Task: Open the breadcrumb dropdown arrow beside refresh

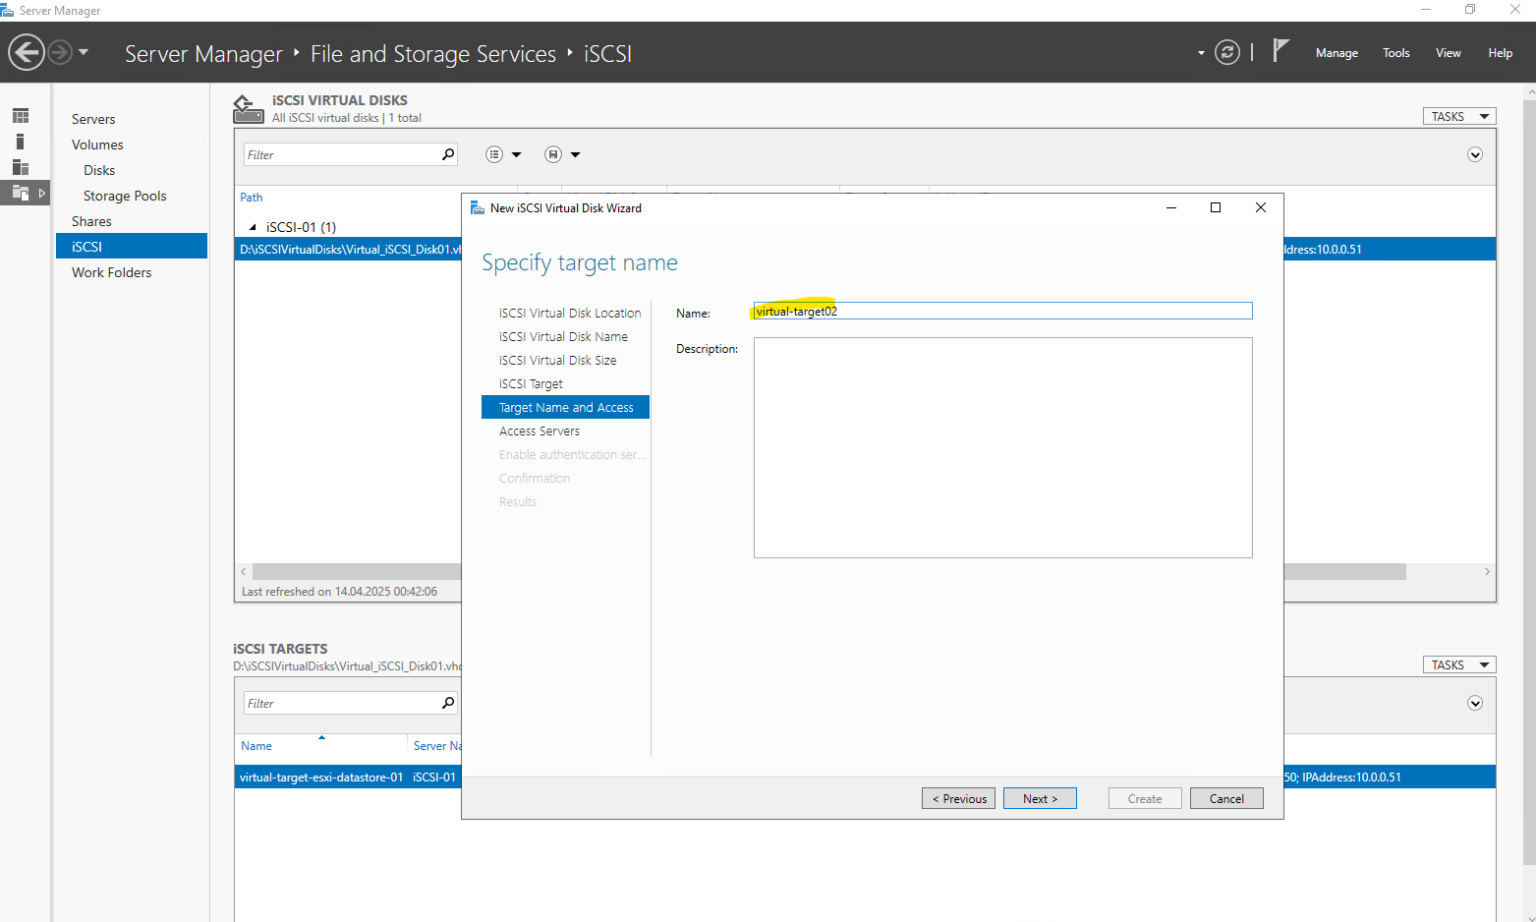Action: coord(1199,53)
